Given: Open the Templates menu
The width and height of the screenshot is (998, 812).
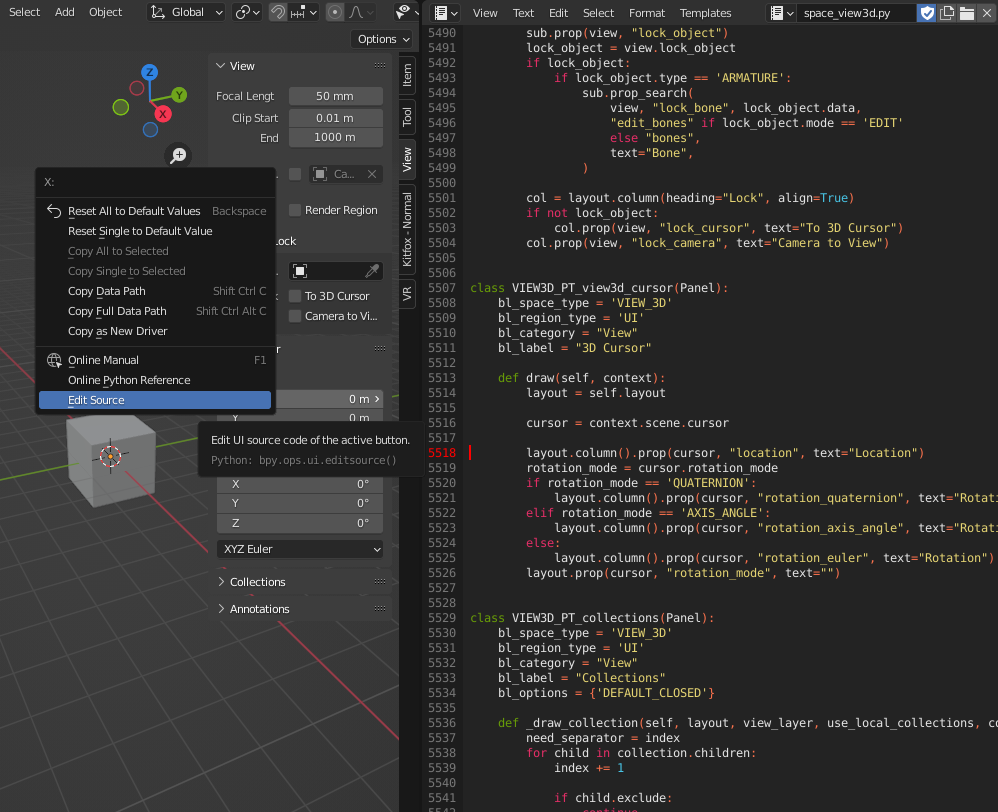Looking at the screenshot, I should (x=705, y=13).
